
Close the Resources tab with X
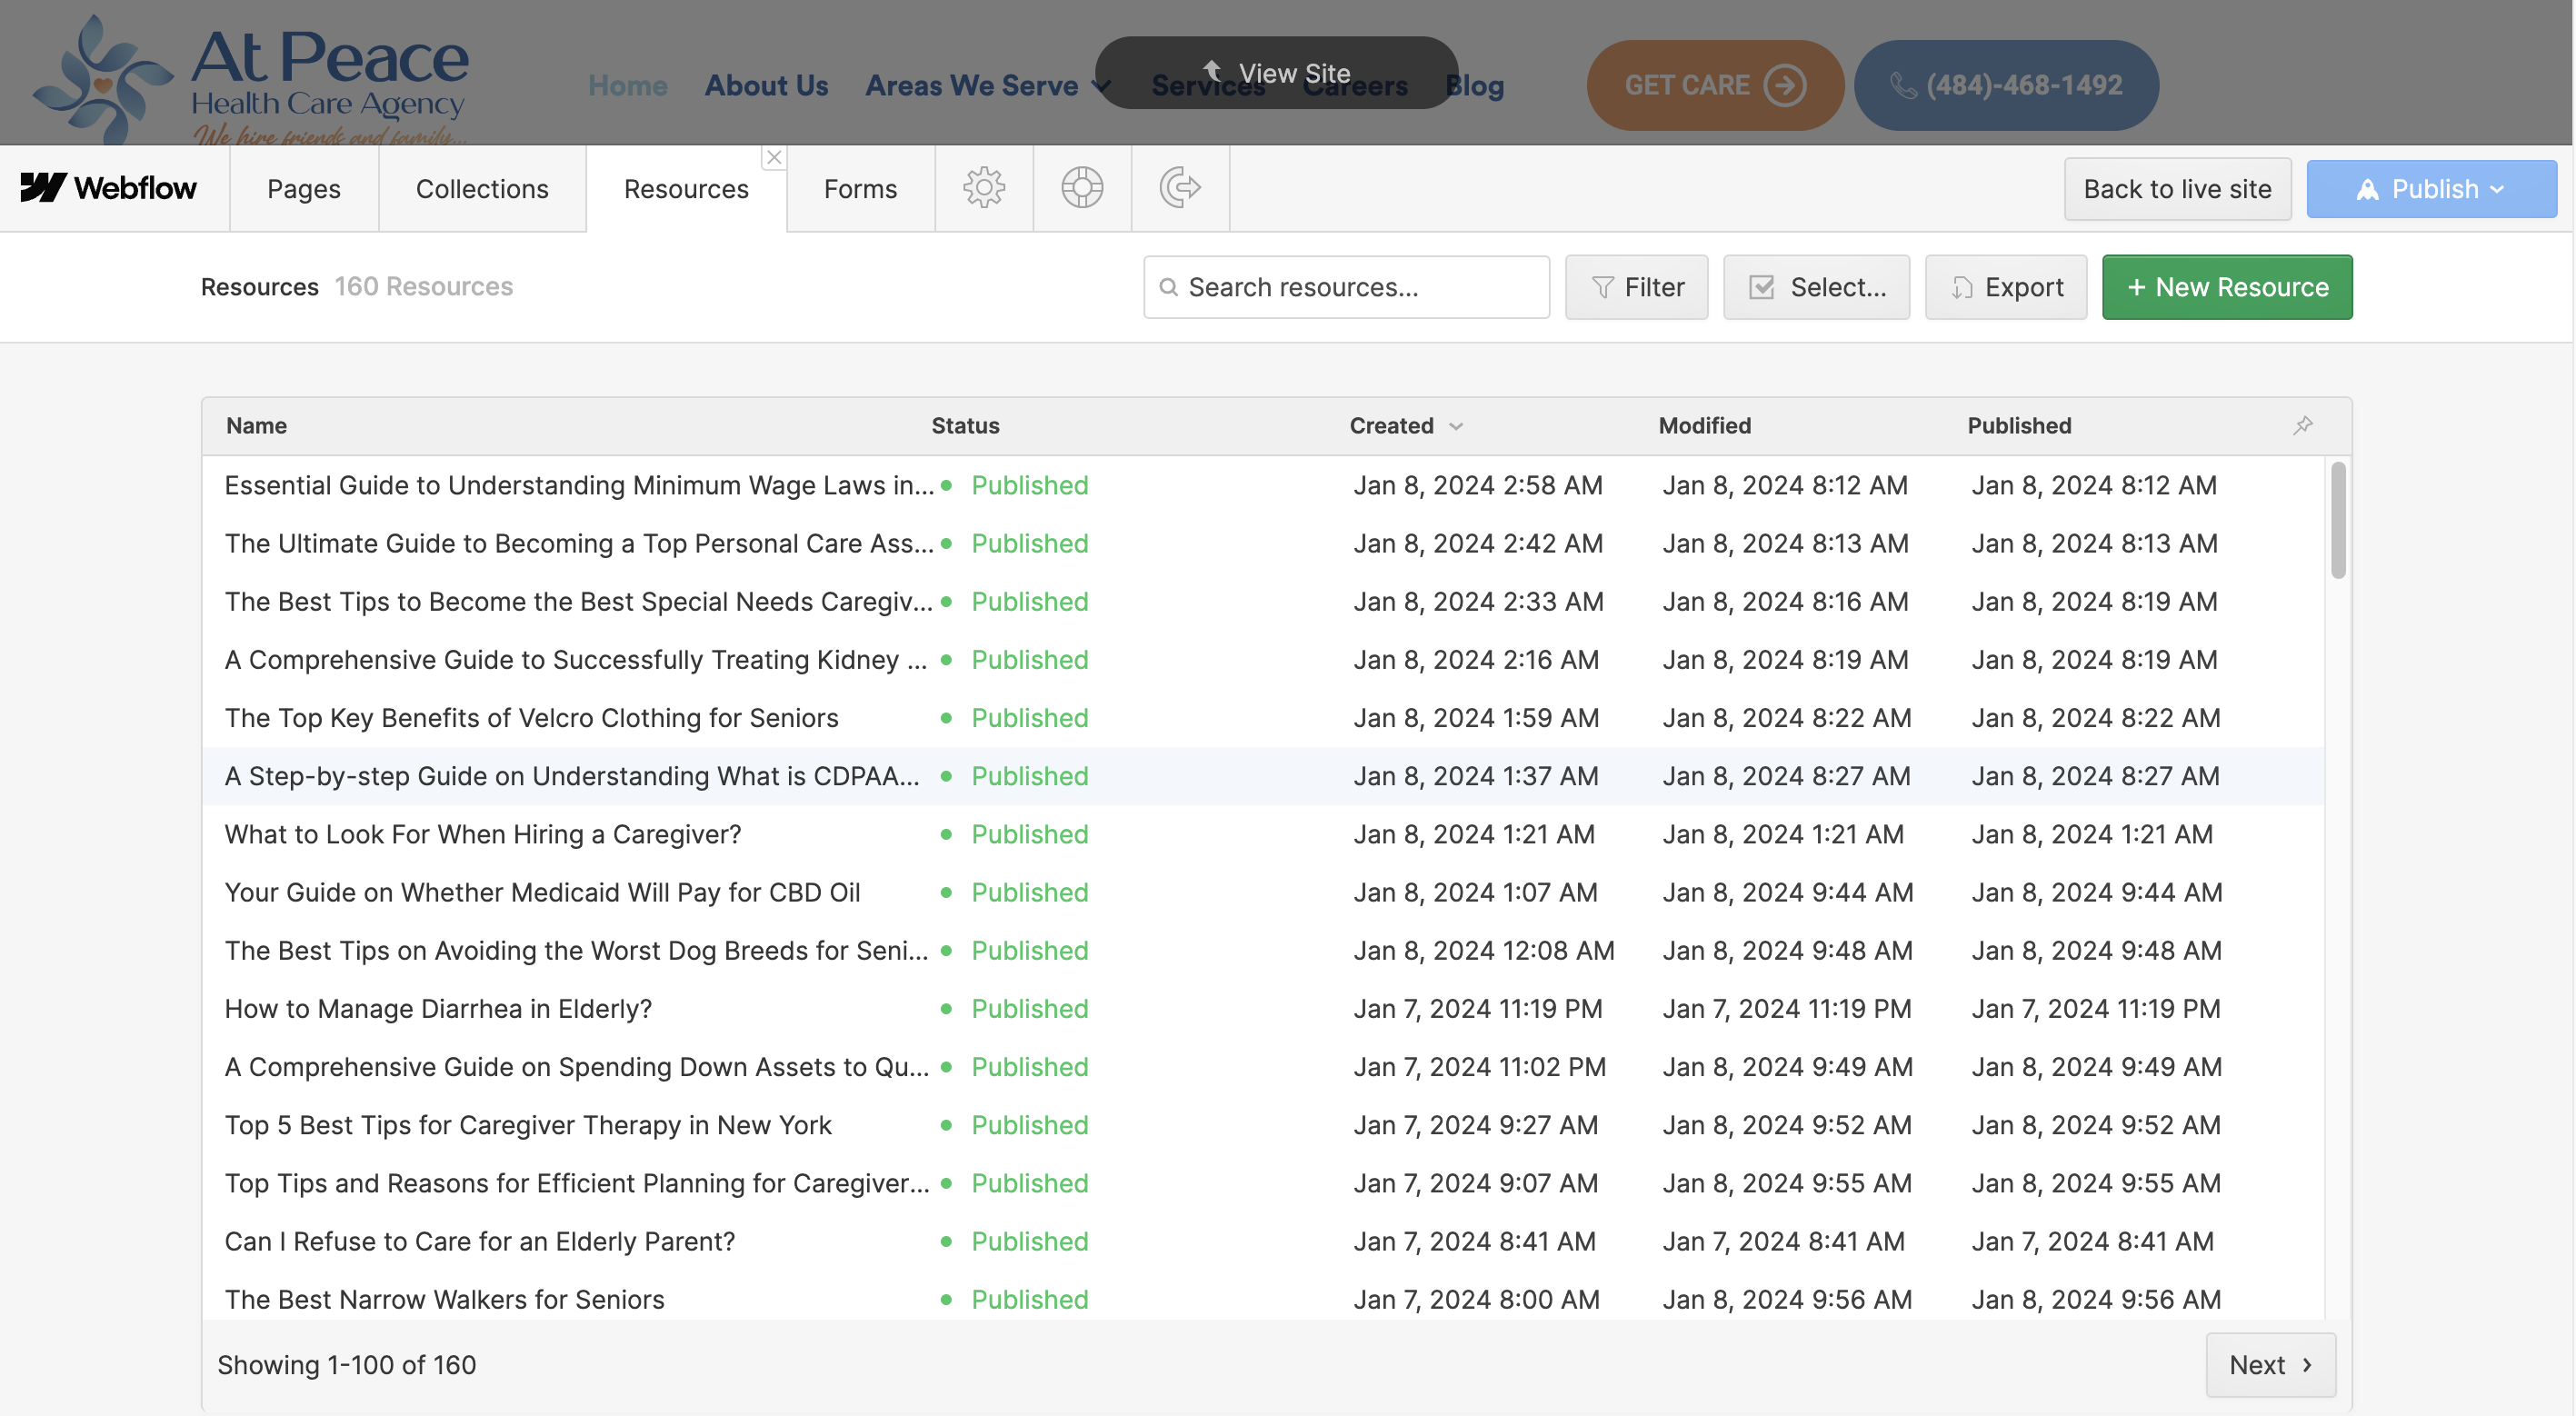coord(774,157)
